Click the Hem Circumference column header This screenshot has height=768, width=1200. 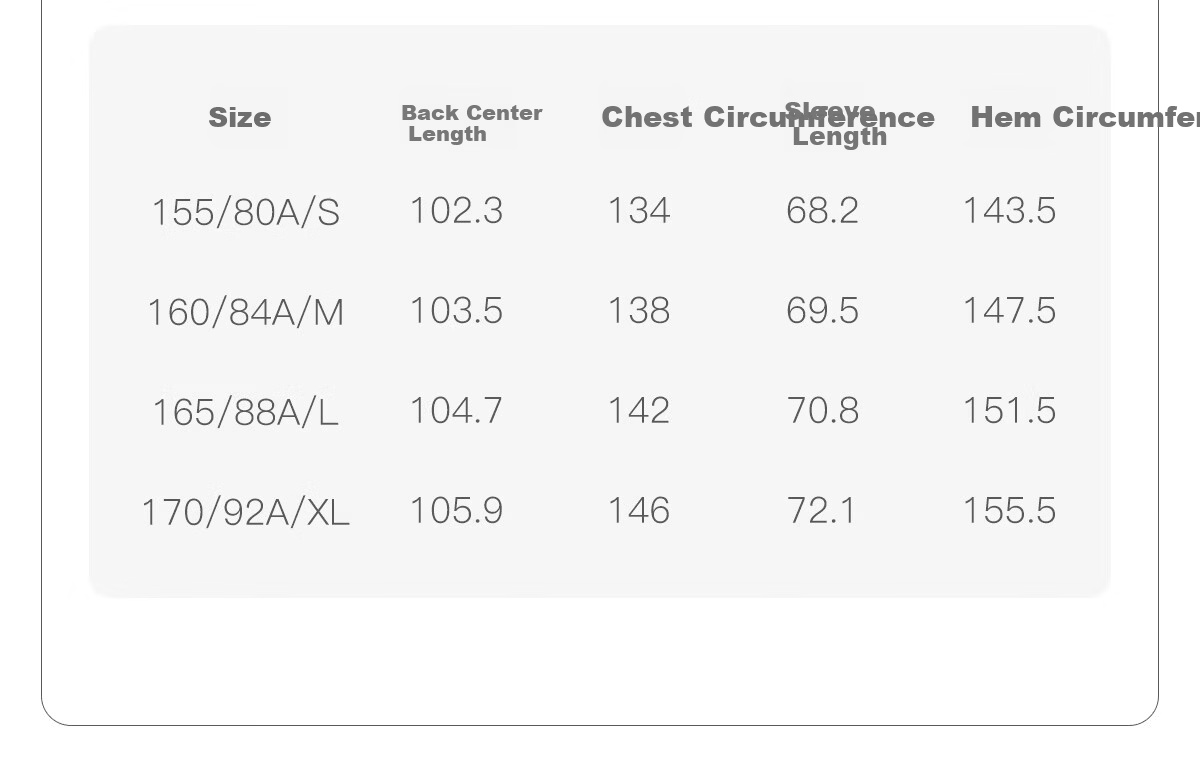(1085, 117)
